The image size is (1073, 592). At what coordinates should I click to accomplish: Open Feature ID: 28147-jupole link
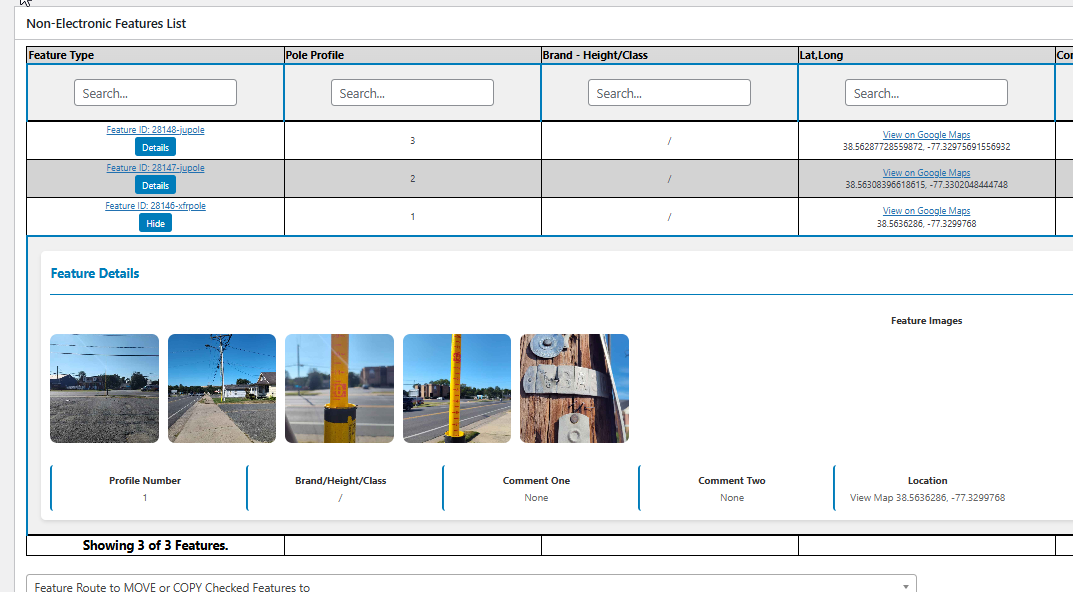click(155, 168)
